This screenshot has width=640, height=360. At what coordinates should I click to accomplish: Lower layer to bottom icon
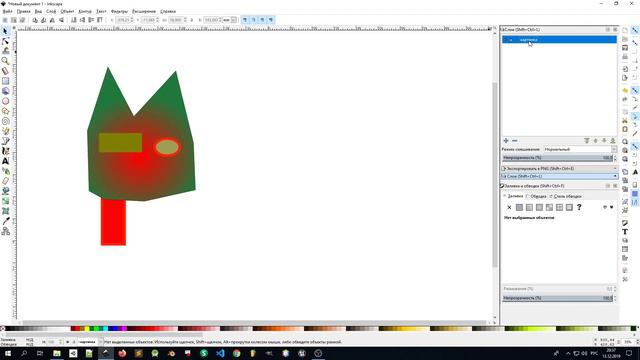613,140
